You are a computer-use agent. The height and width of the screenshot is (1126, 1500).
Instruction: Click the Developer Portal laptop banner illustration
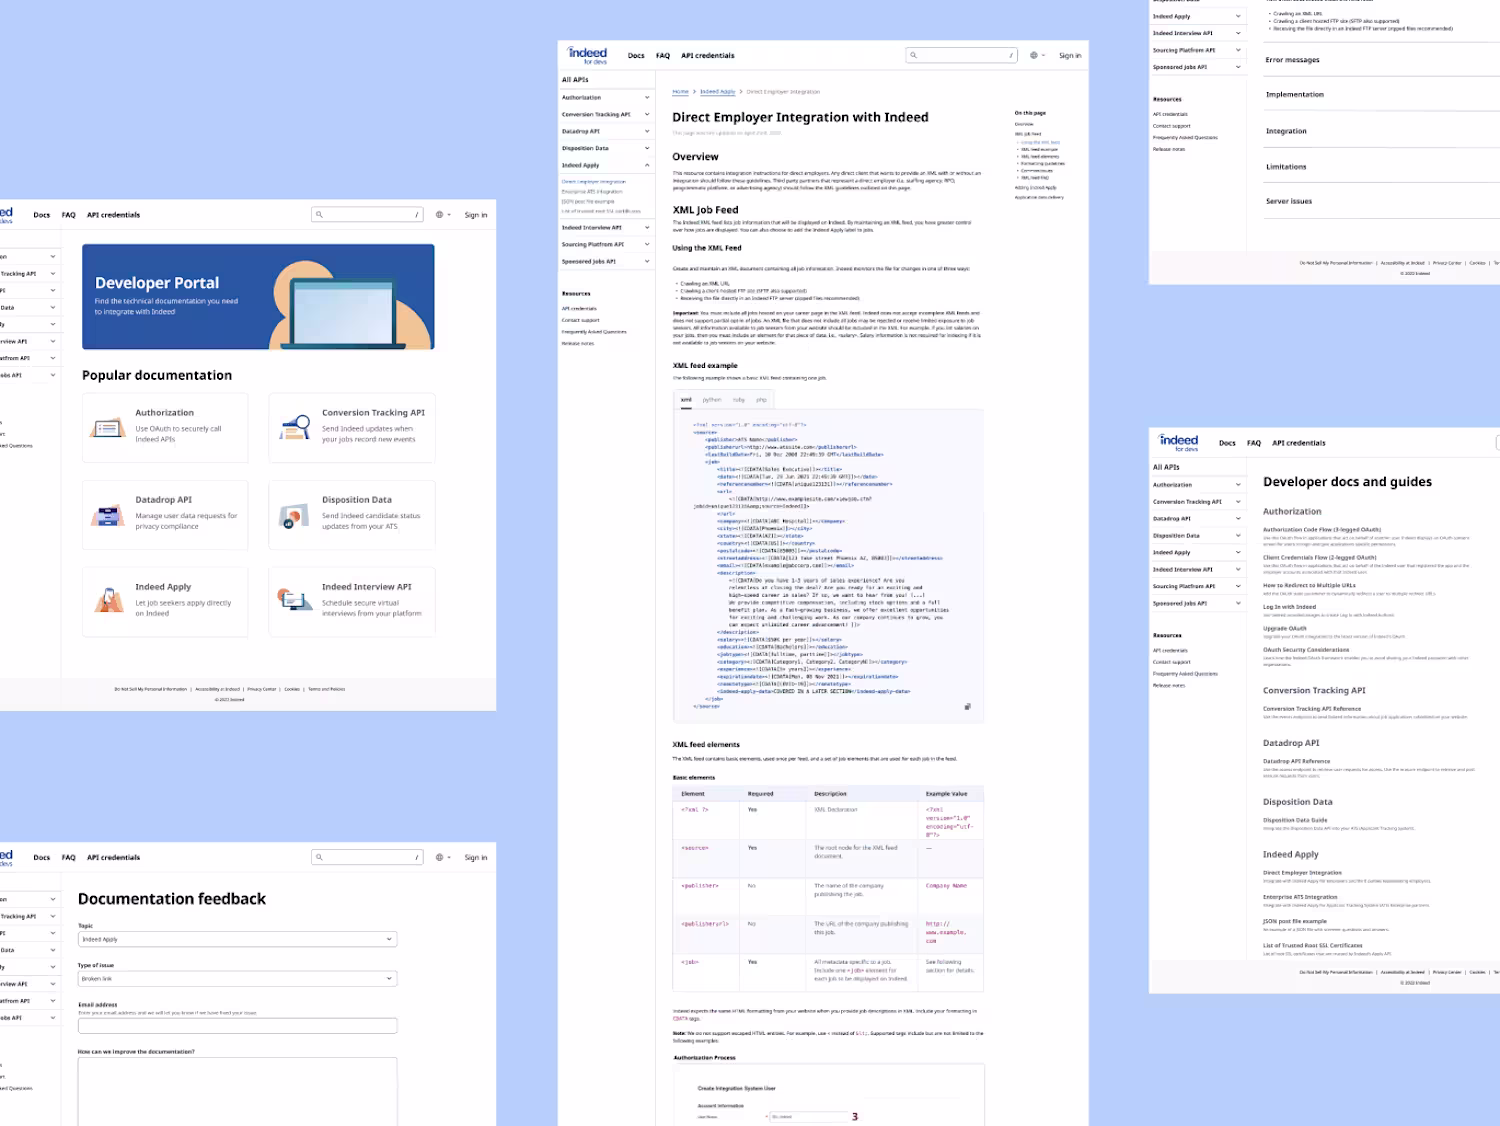[348, 307]
